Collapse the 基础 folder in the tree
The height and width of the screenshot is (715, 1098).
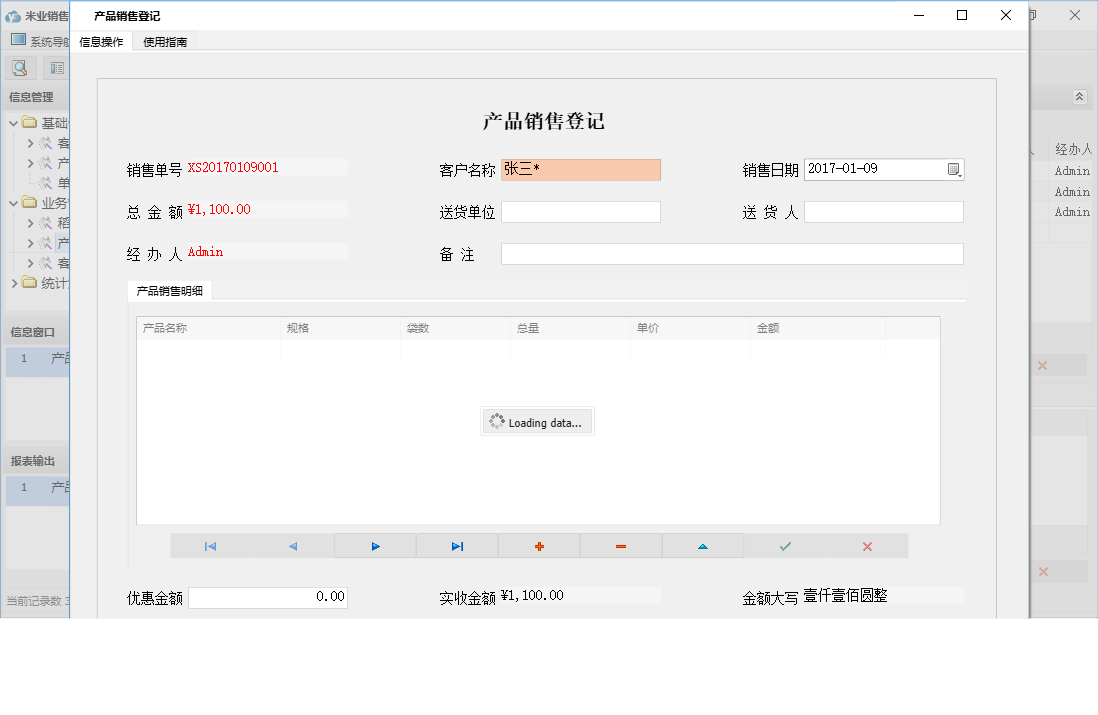point(13,120)
